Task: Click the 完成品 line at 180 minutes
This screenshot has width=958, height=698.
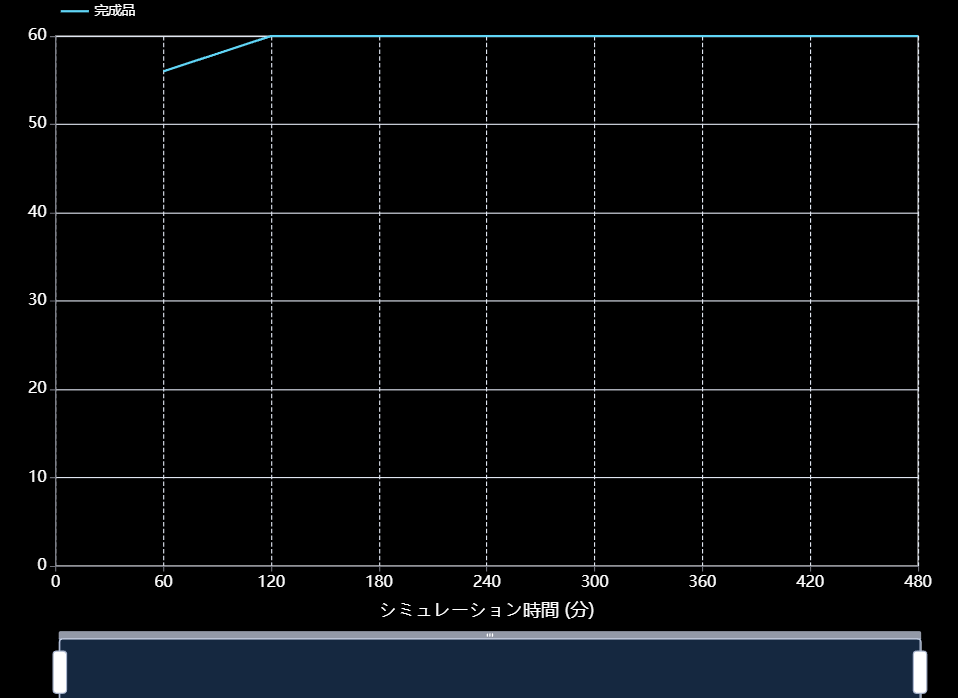Action: [379, 36]
